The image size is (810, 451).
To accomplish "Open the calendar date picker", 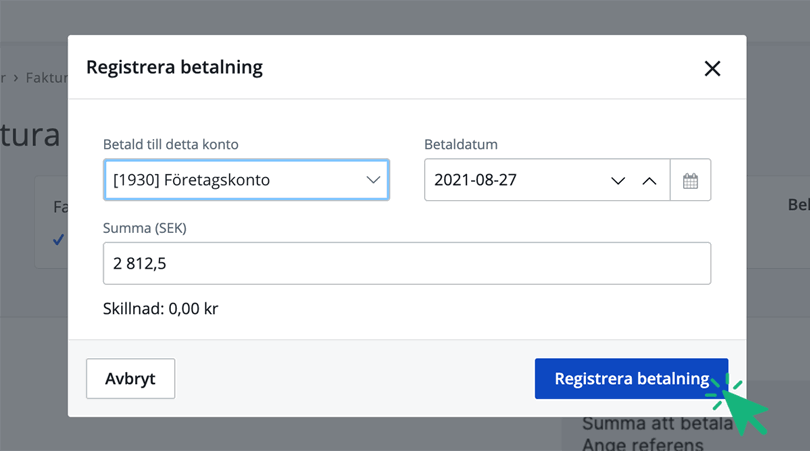I will 690,181.
